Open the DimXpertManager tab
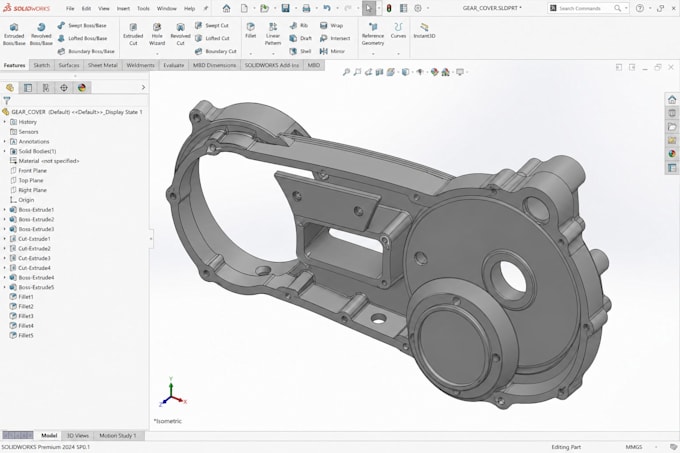680x453 pixels. [x=64, y=88]
